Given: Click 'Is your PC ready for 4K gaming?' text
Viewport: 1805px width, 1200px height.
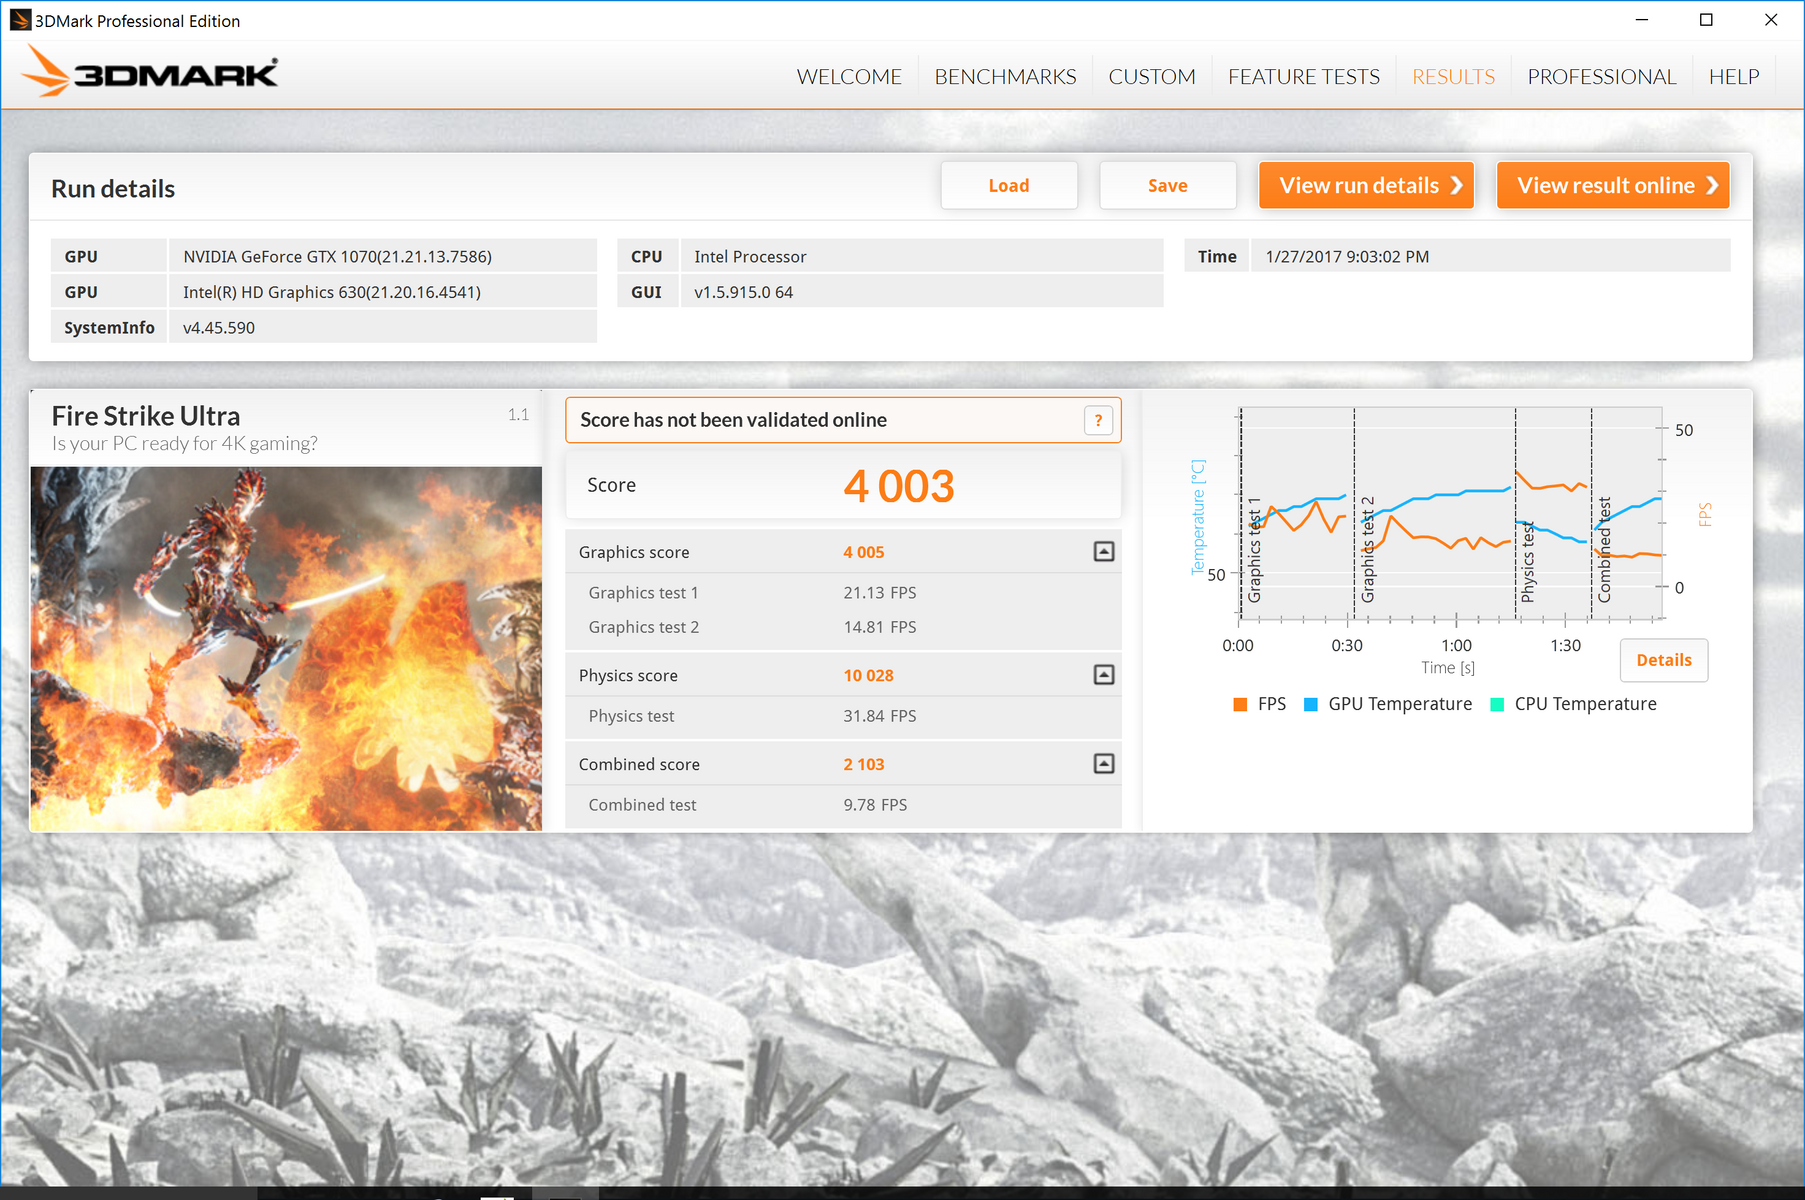Looking at the screenshot, I should tap(185, 443).
